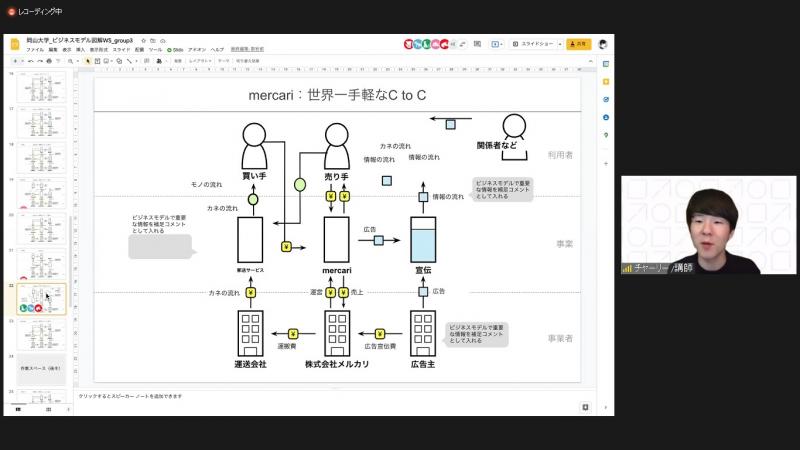
Task: Open the slideshow options dropdown arrow
Action: click(560, 44)
